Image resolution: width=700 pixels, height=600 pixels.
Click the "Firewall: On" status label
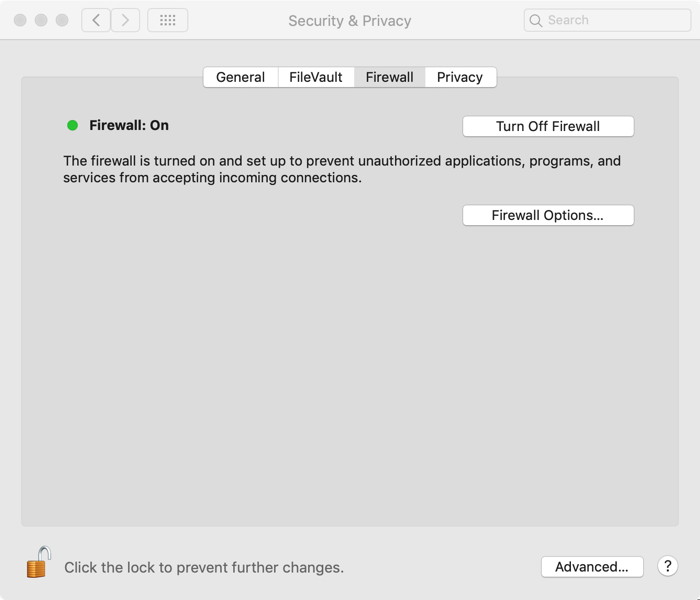click(129, 126)
